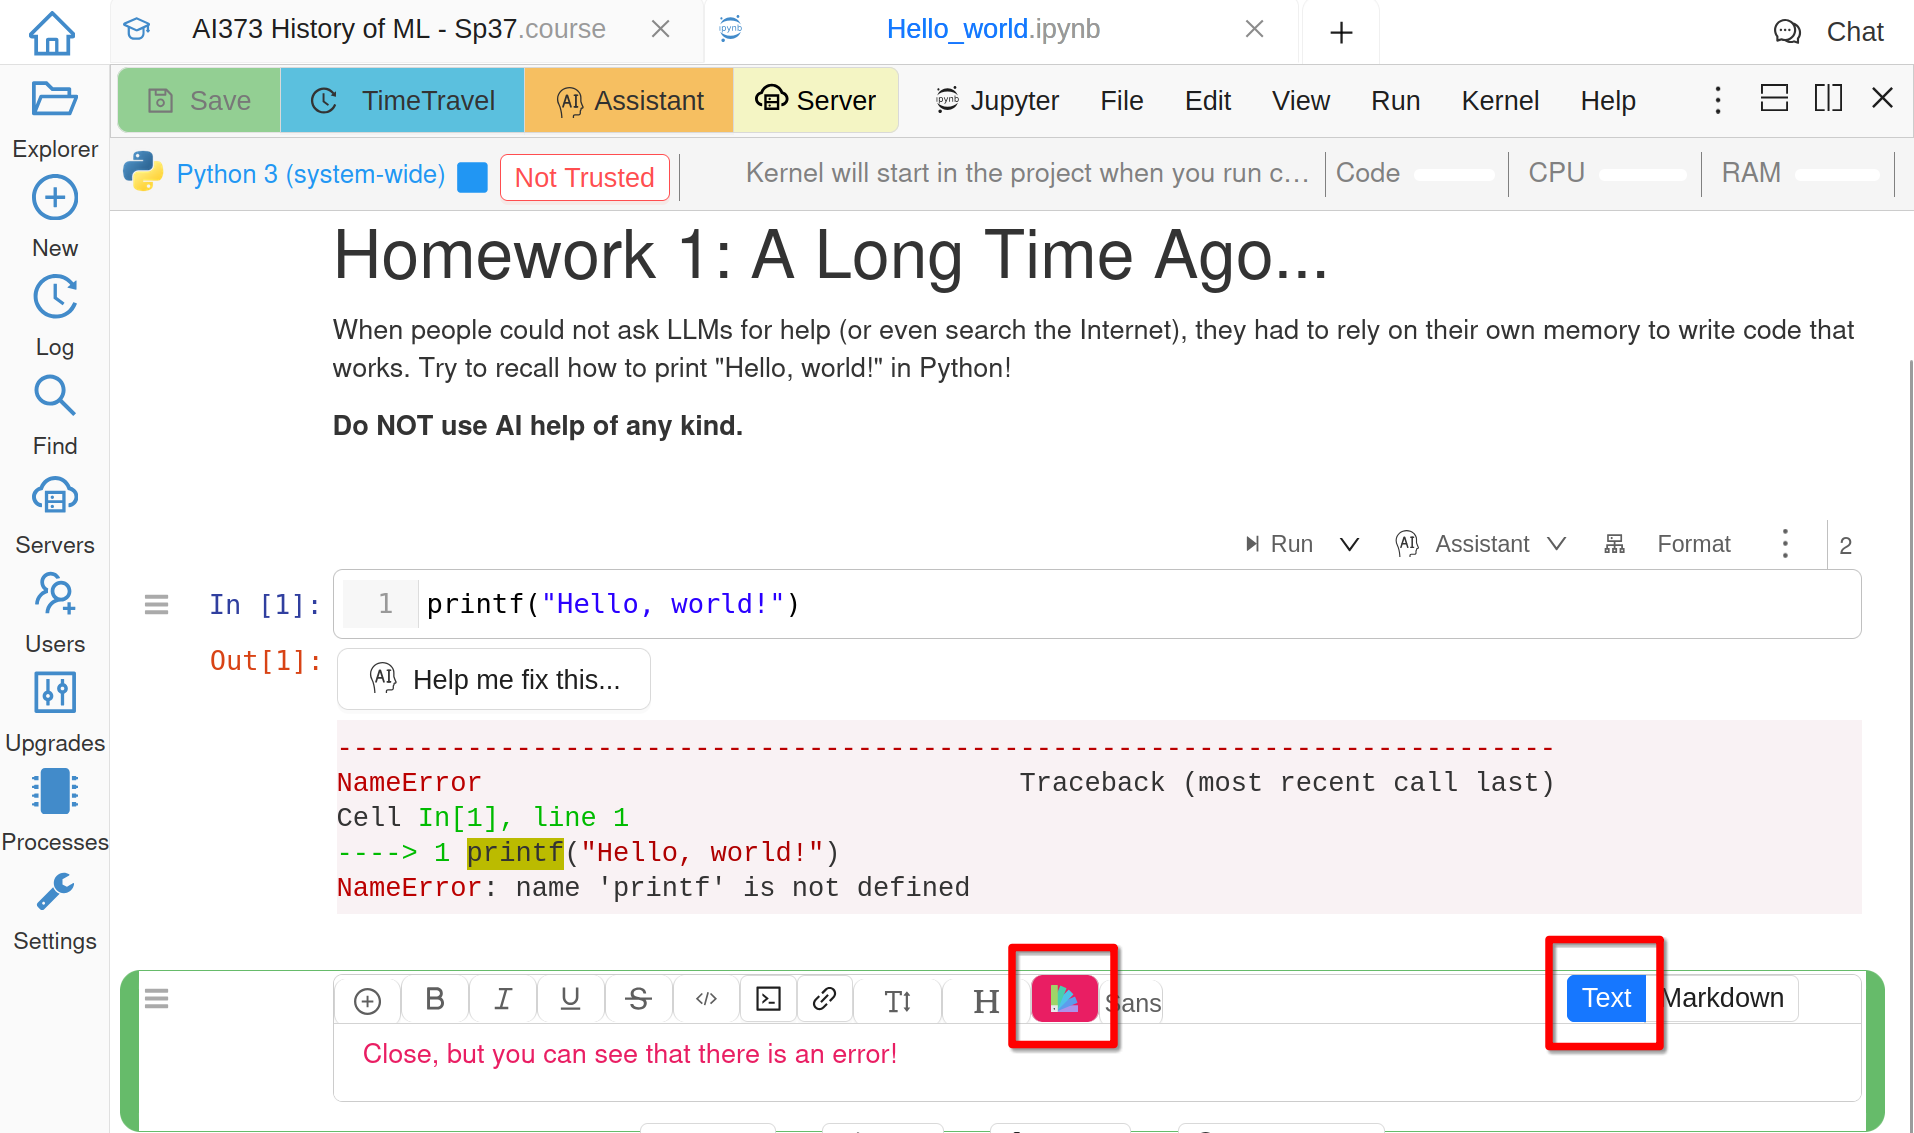Expand the cell Assistant dropdown

click(x=1556, y=544)
